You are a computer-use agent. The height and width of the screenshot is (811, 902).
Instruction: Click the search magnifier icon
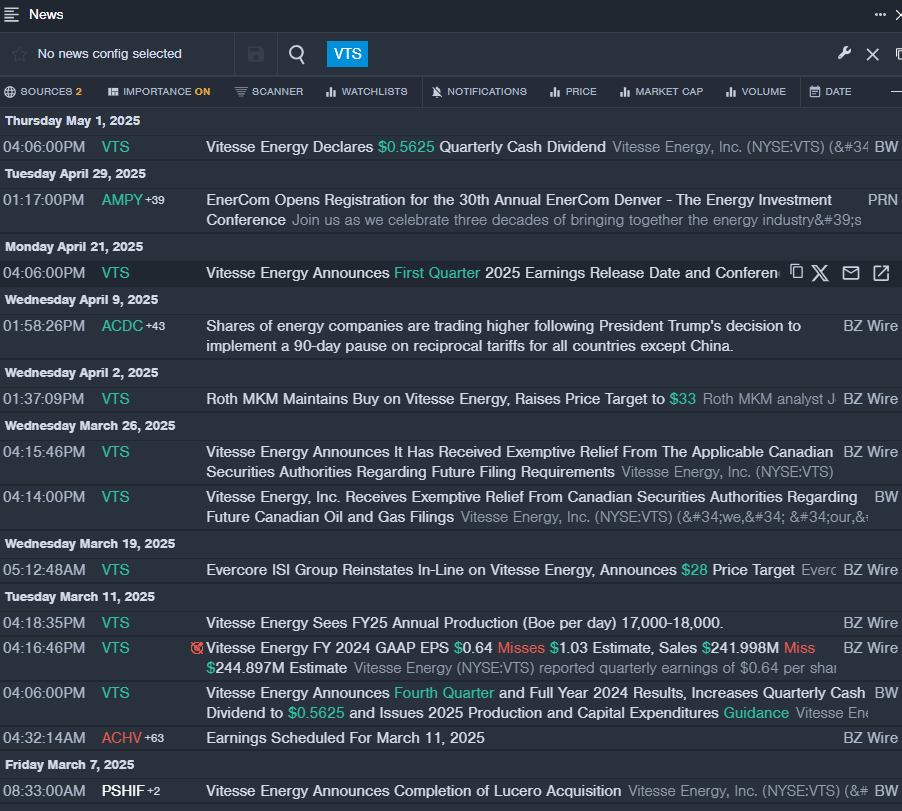tap(297, 54)
